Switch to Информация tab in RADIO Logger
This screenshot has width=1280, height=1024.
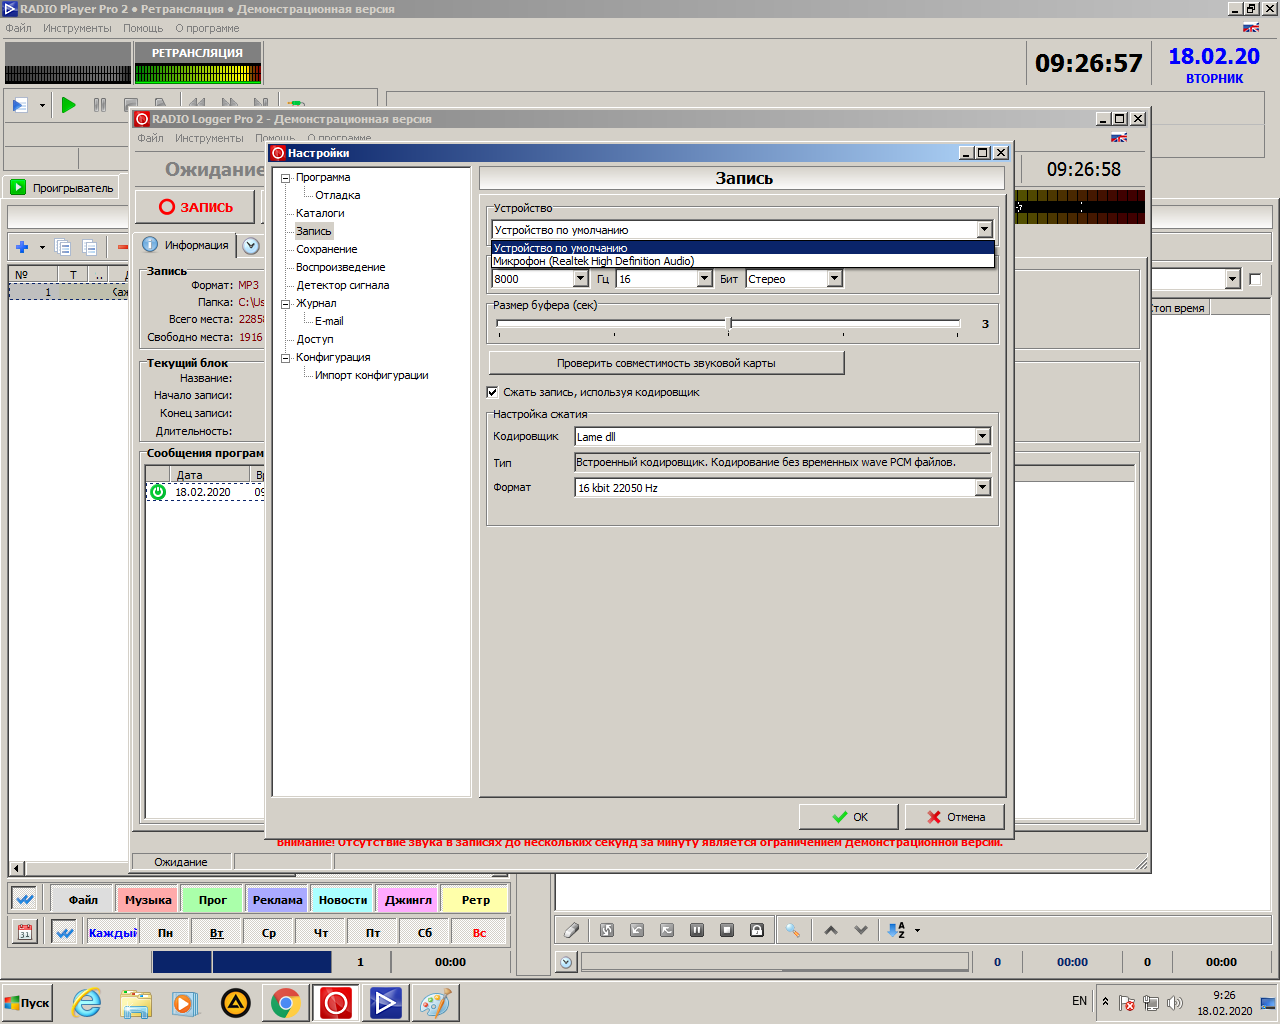click(186, 245)
